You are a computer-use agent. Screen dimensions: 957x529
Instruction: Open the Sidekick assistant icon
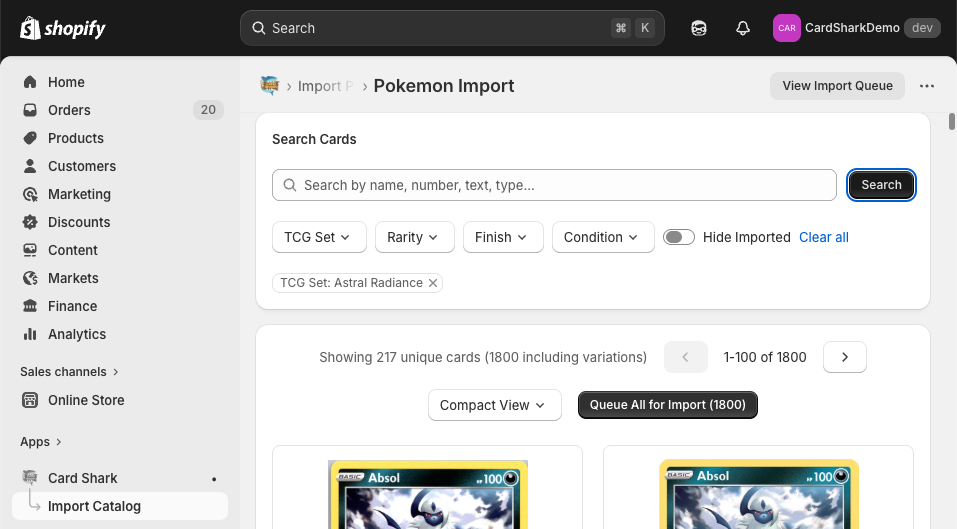click(x=699, y=28)
